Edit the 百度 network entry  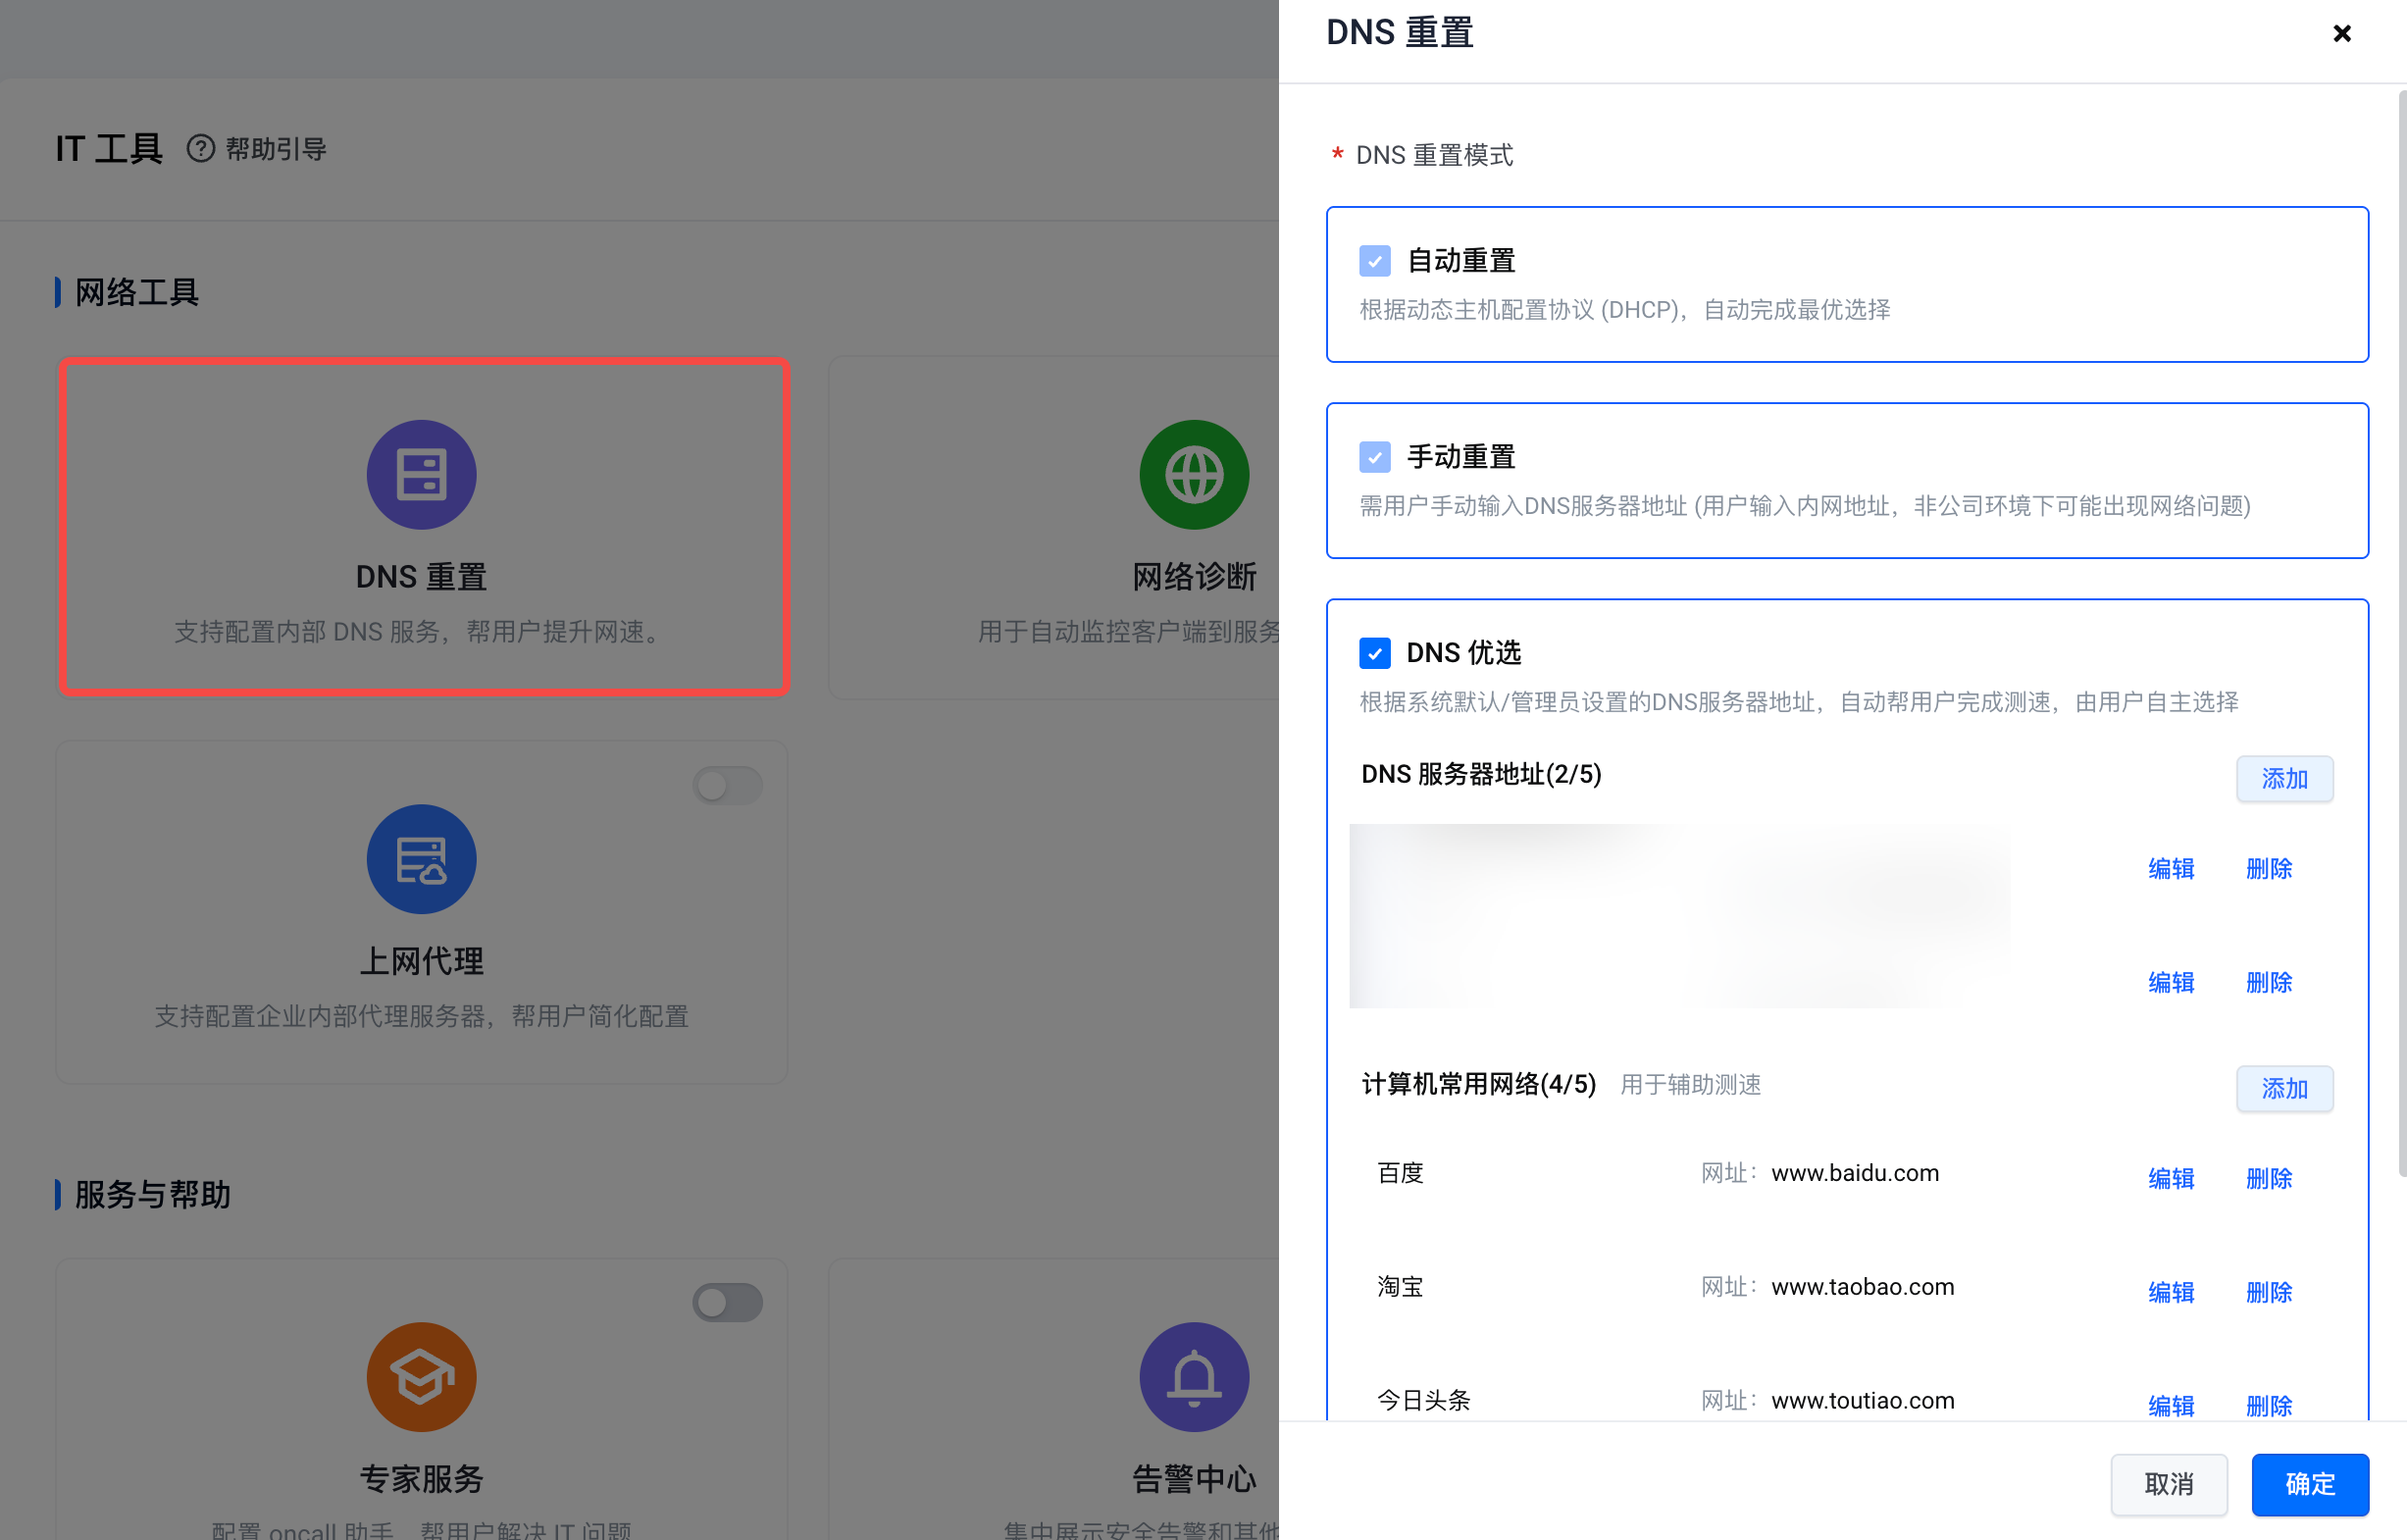[2171, 1178]
